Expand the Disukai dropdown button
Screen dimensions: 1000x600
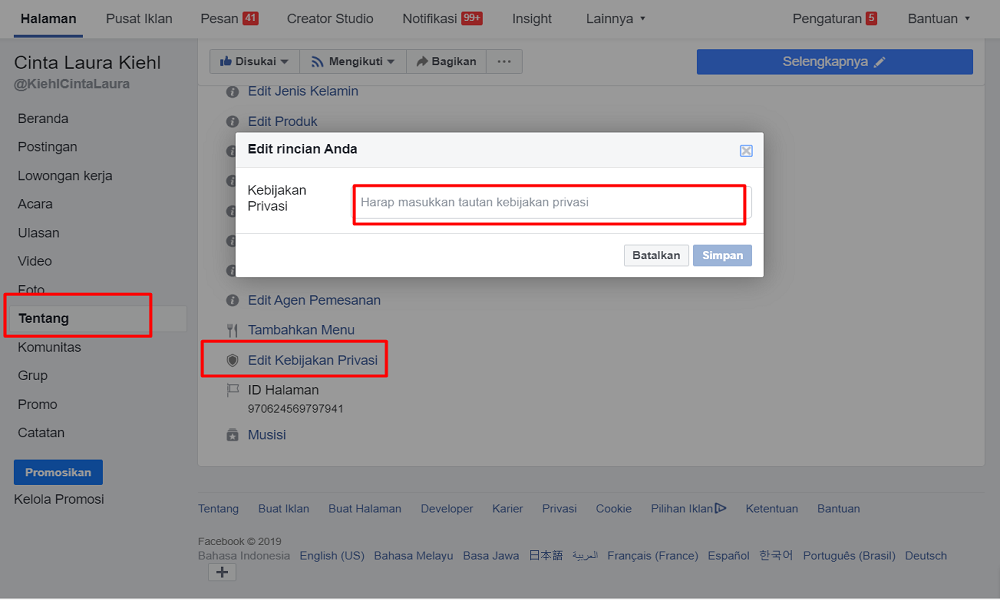pos(254,61)
